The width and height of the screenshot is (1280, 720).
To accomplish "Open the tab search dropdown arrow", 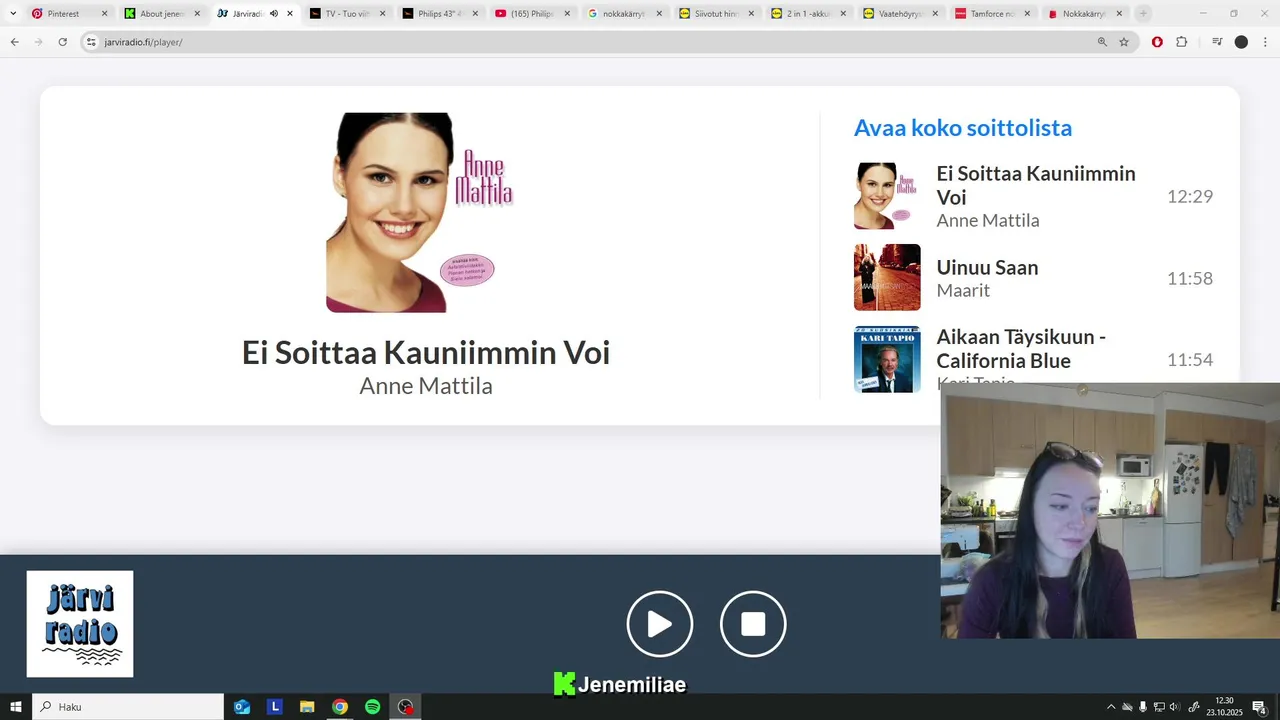I will 13,14.
